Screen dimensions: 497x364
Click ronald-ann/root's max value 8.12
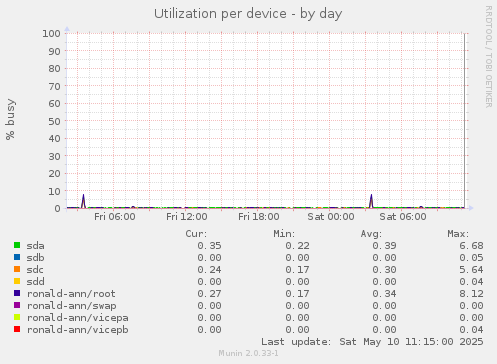pos(471,294)
